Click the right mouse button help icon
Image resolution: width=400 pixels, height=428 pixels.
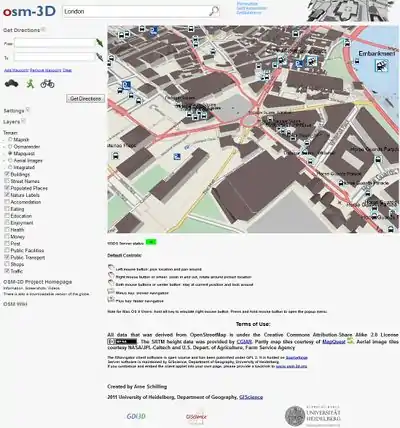point(111,275)
